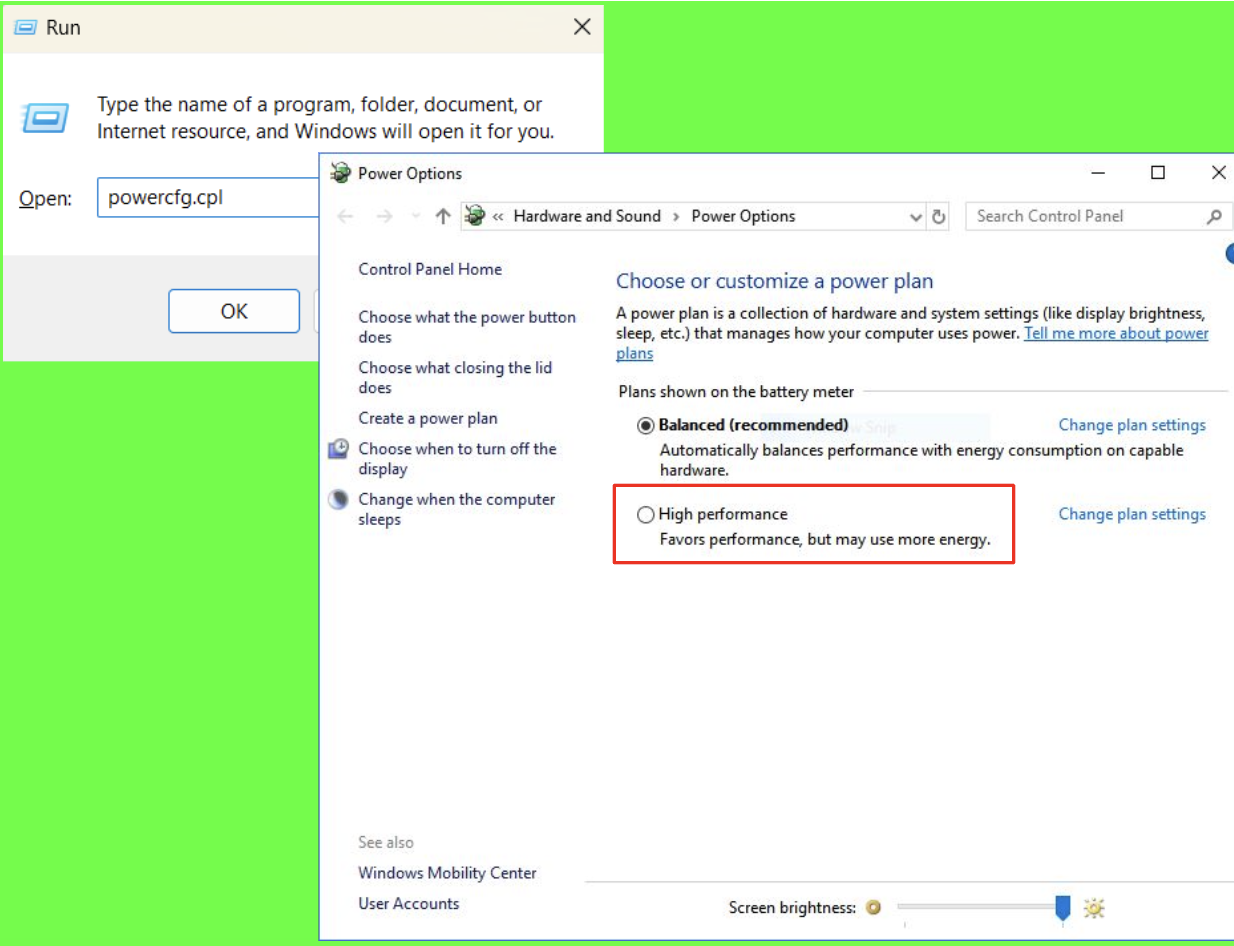Click 'Plans shown on the battery meter' text
The height and width of the screenshot is (946, 1234).
pyautogui.click(x=737, y=392)
